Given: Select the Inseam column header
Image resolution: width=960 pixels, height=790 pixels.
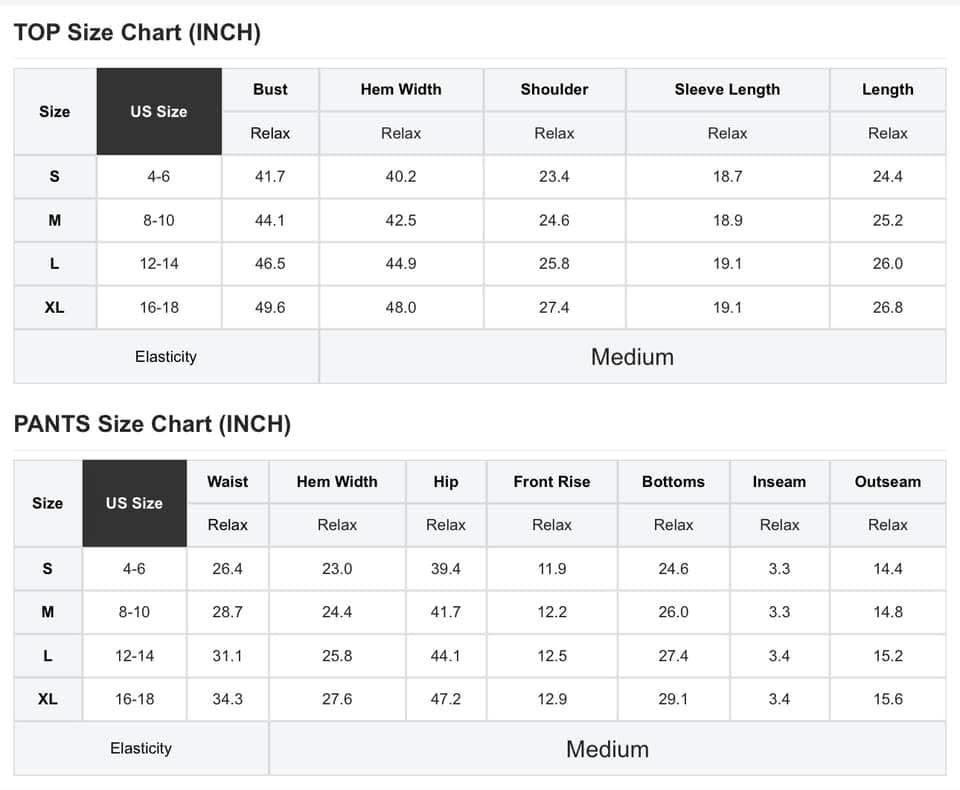Looking at the screenshot, I should 779,482.
